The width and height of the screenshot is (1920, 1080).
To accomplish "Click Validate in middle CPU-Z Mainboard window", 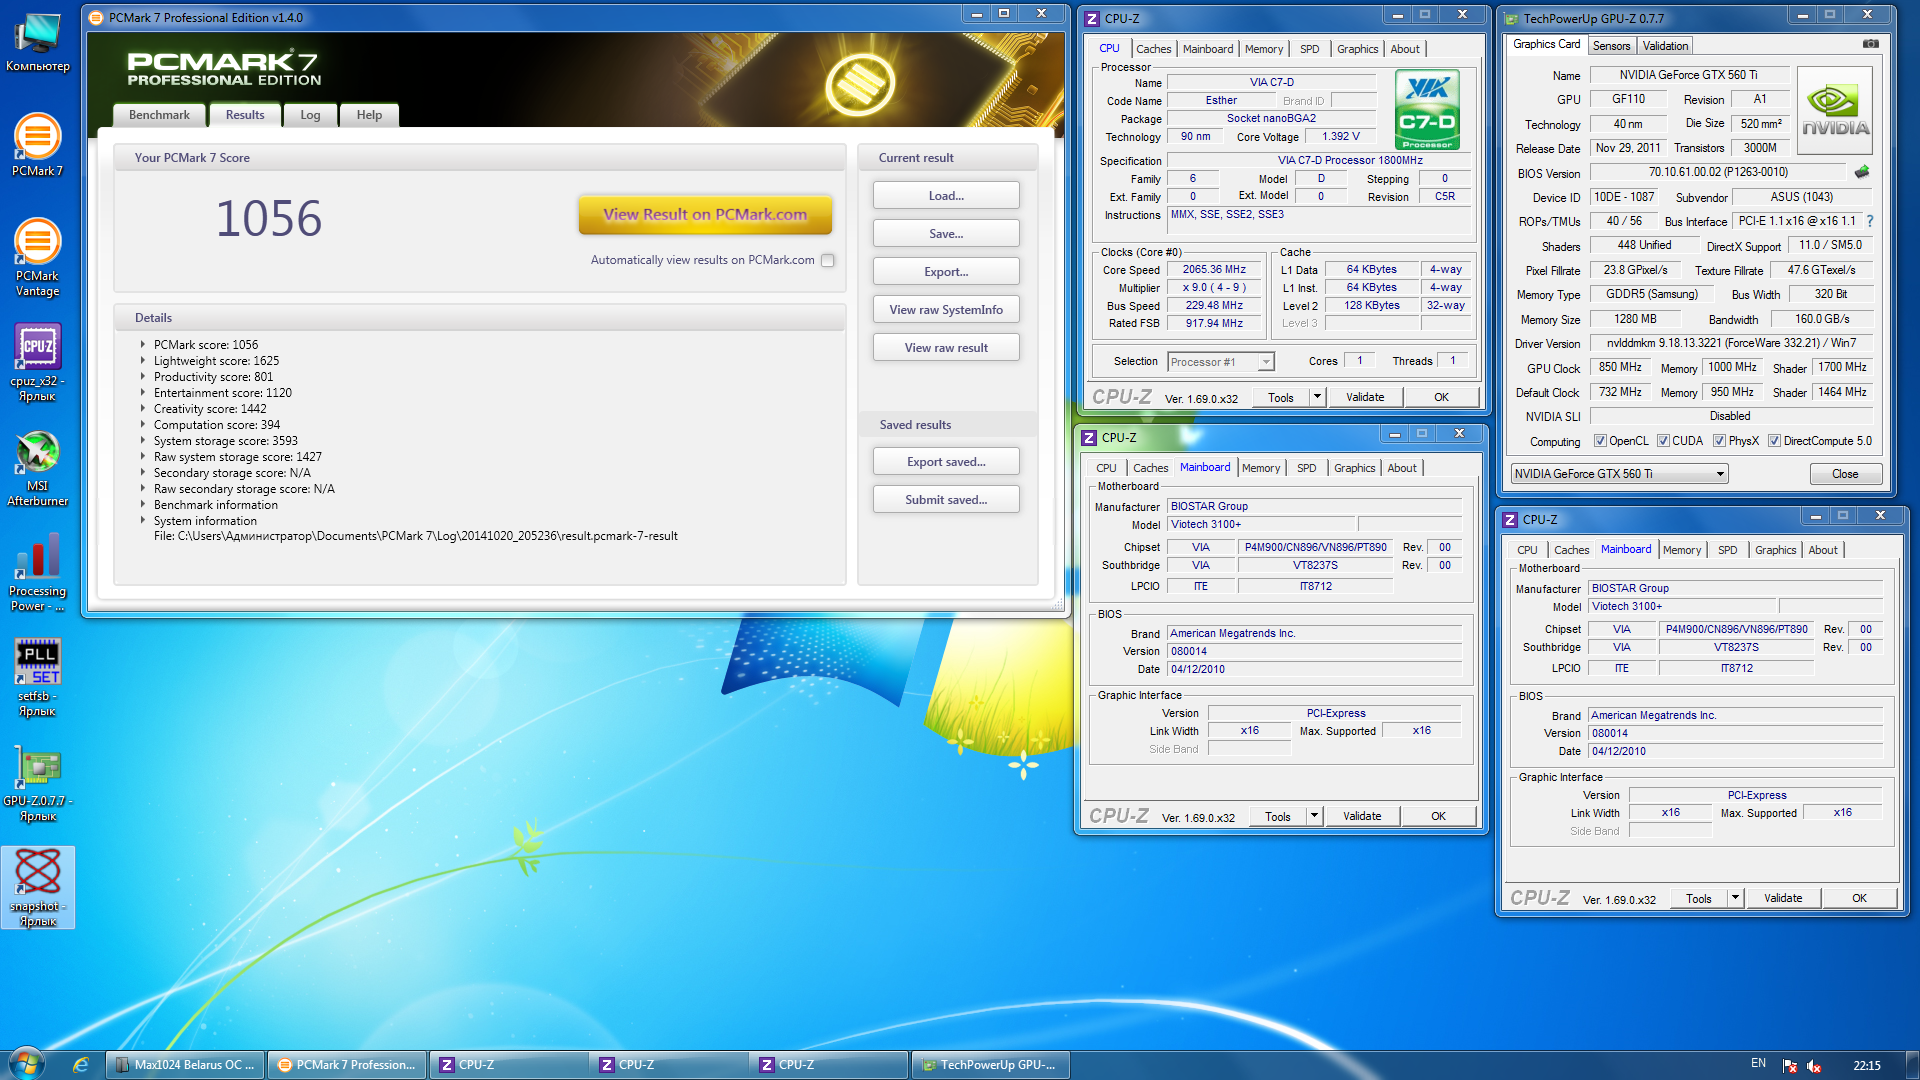I will [1362, 816].
